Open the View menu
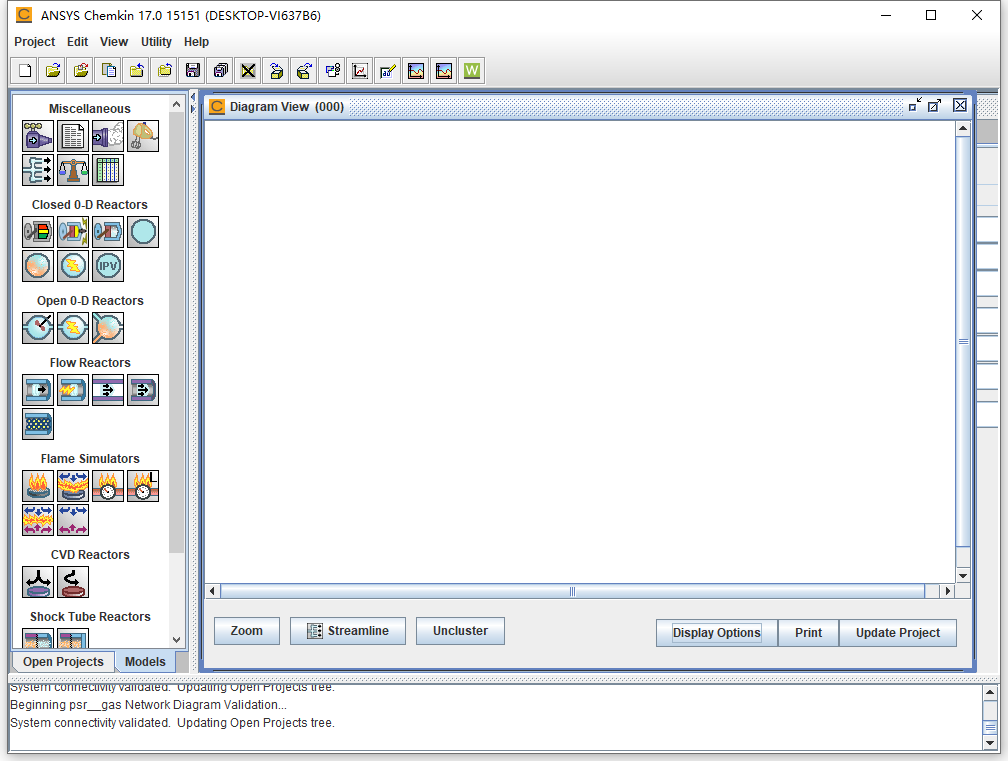Screen dimensions: 1008x761 click(114, 42)
